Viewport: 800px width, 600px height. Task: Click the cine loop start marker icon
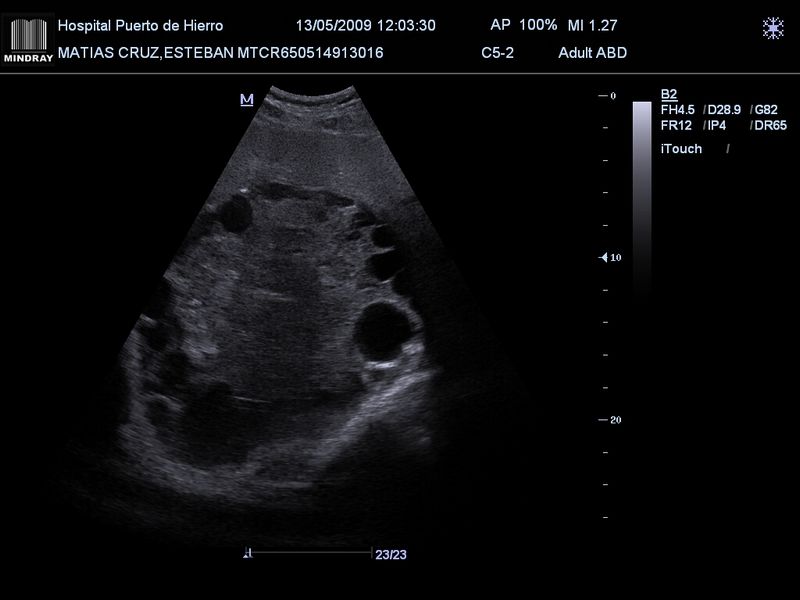[x=248, y=553]
